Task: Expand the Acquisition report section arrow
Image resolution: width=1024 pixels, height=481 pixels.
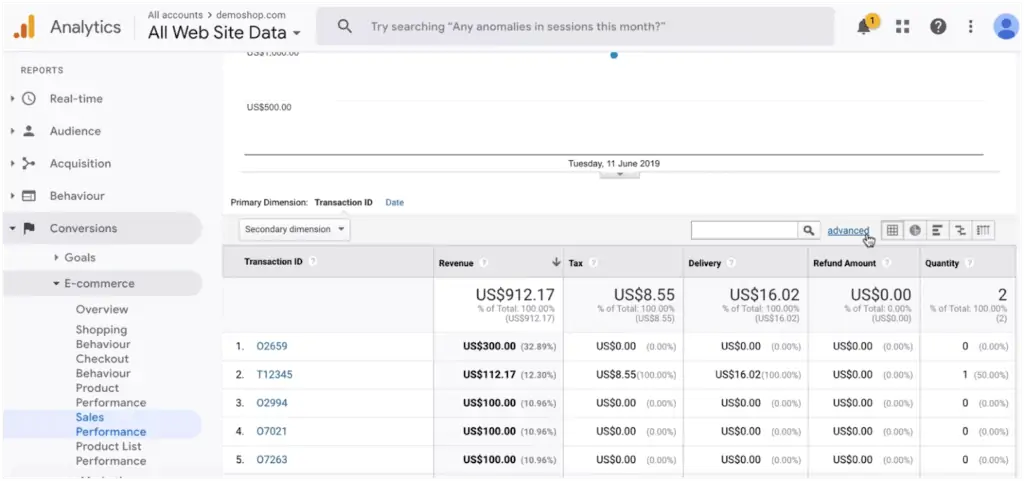Action: [x=12, y=163]
